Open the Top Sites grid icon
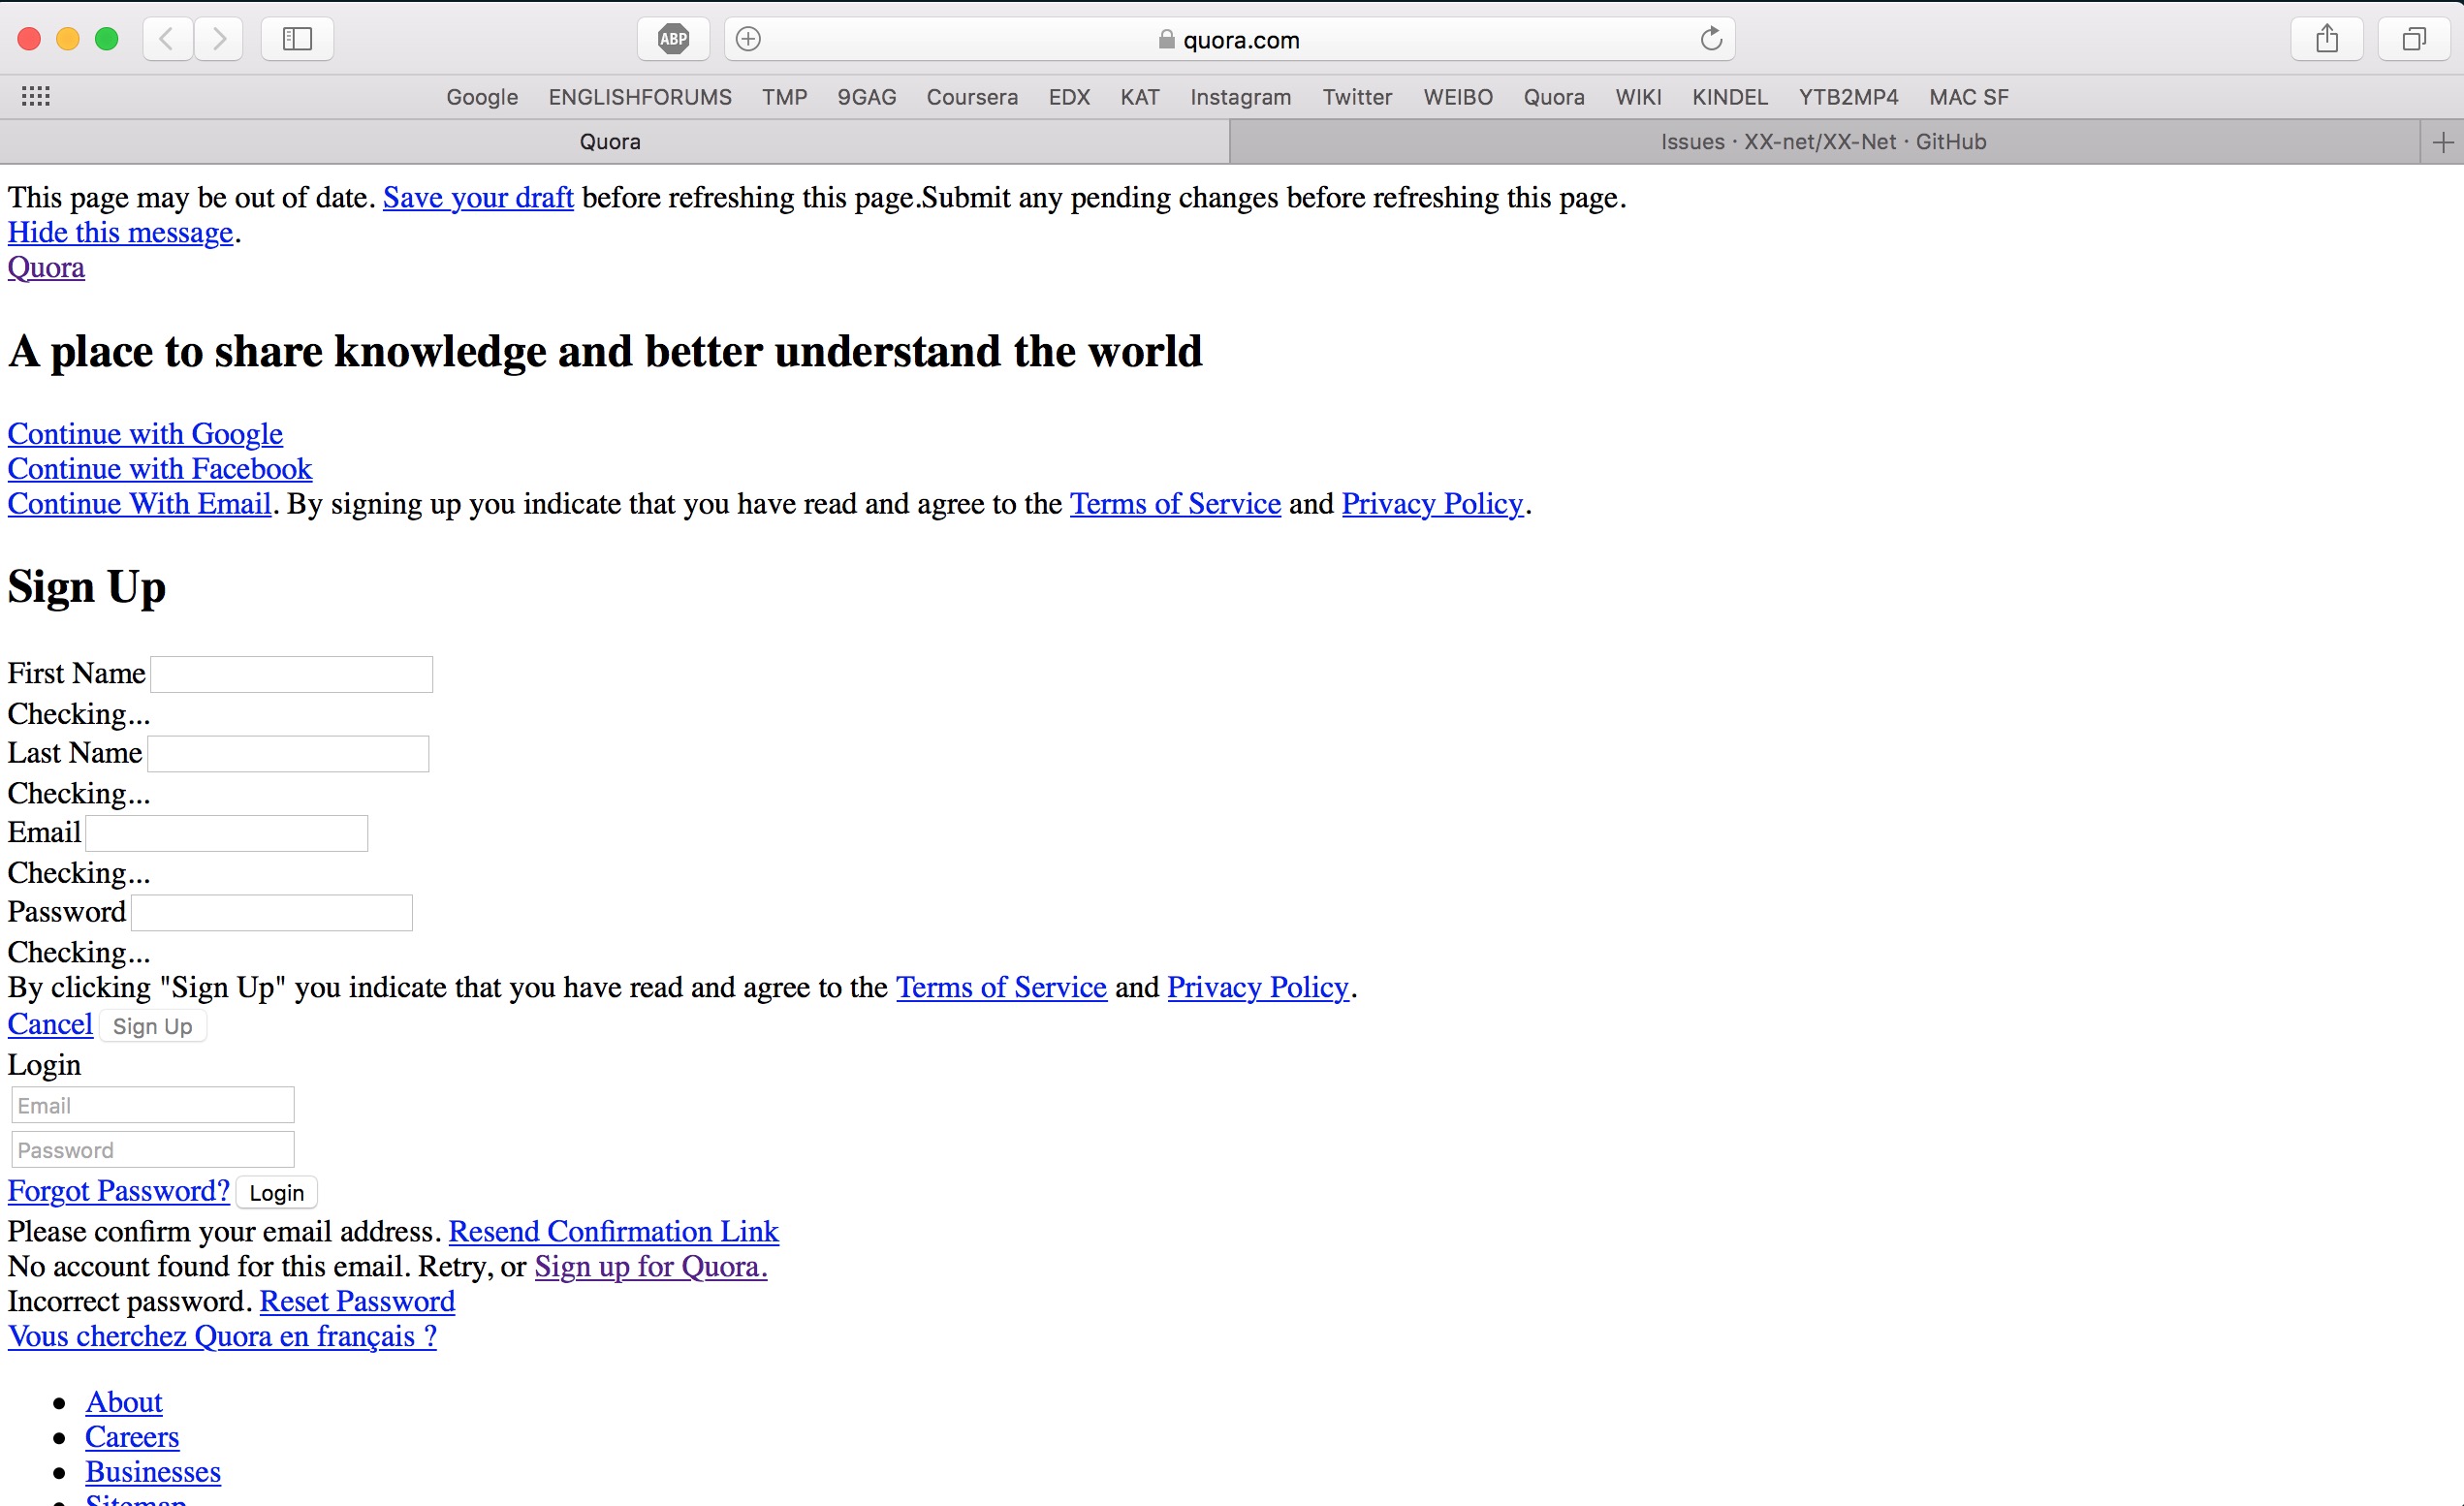The image size is (2464, 1506). coord(36,96)
